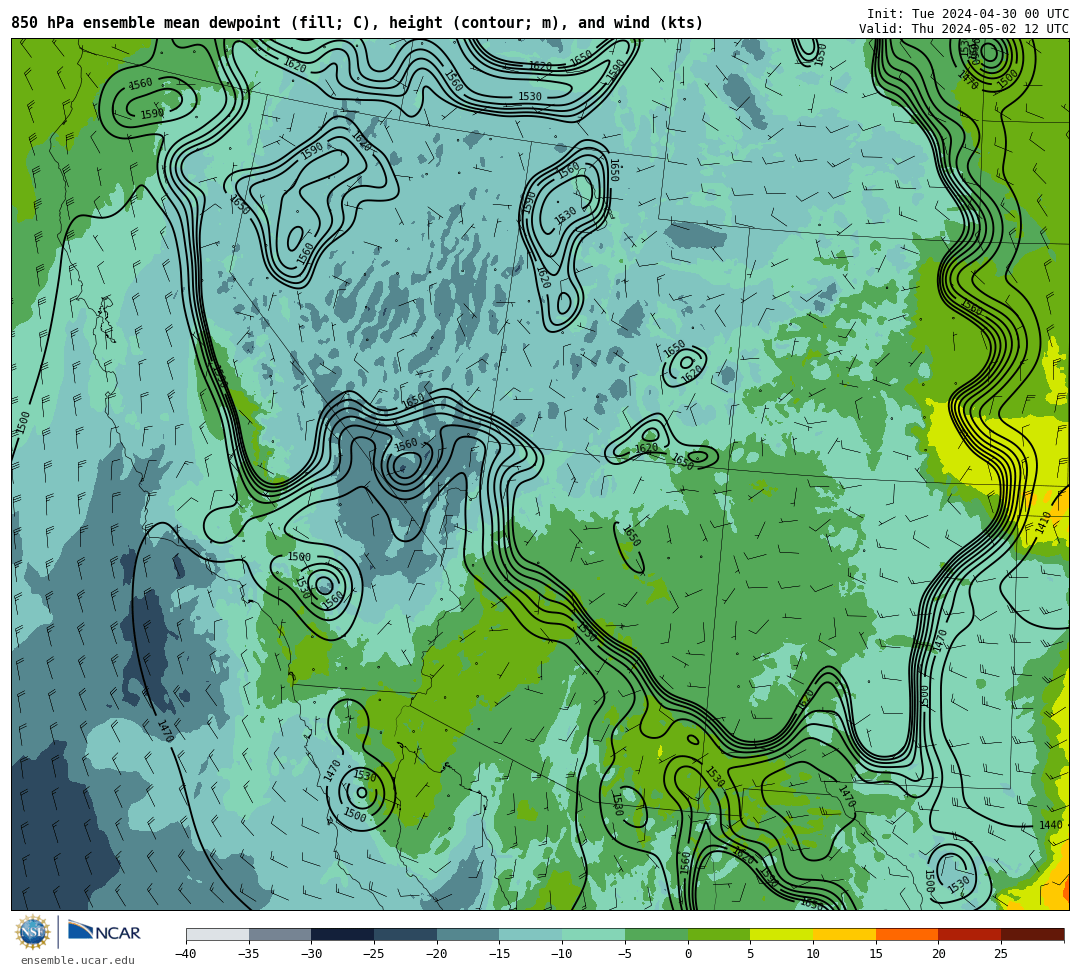Click the -25 to -20 colorbar swatch
Screen dimensions: 1080x973
[406, 934]
